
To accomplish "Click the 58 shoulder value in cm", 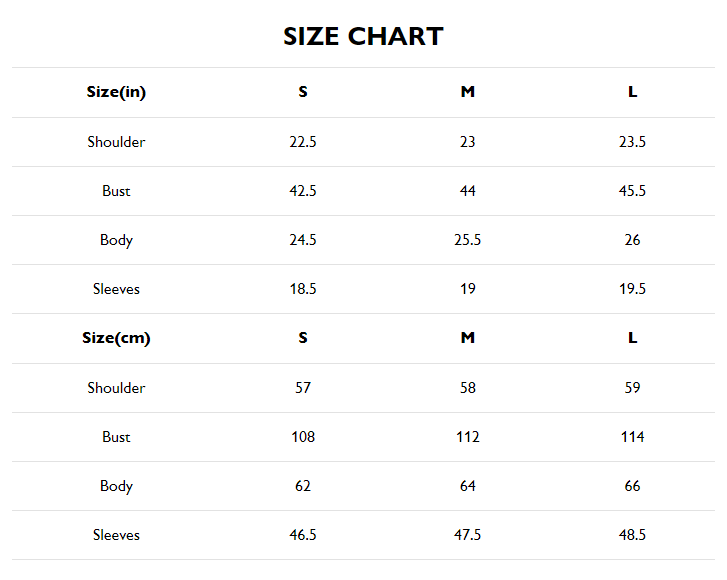I will click(467, 388).
